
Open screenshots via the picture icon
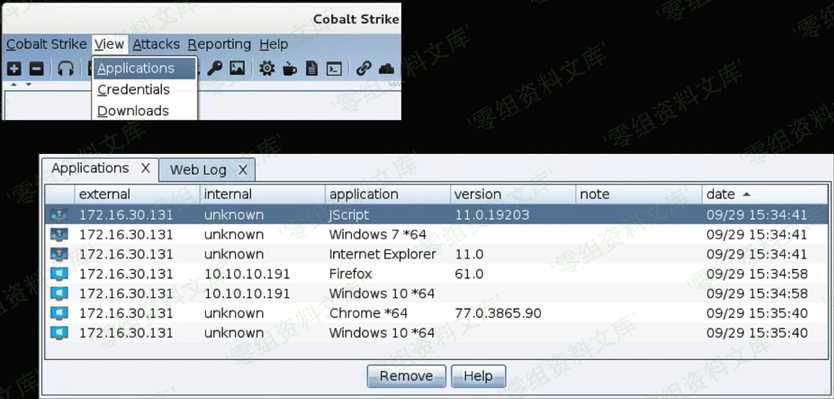(237, 68)
